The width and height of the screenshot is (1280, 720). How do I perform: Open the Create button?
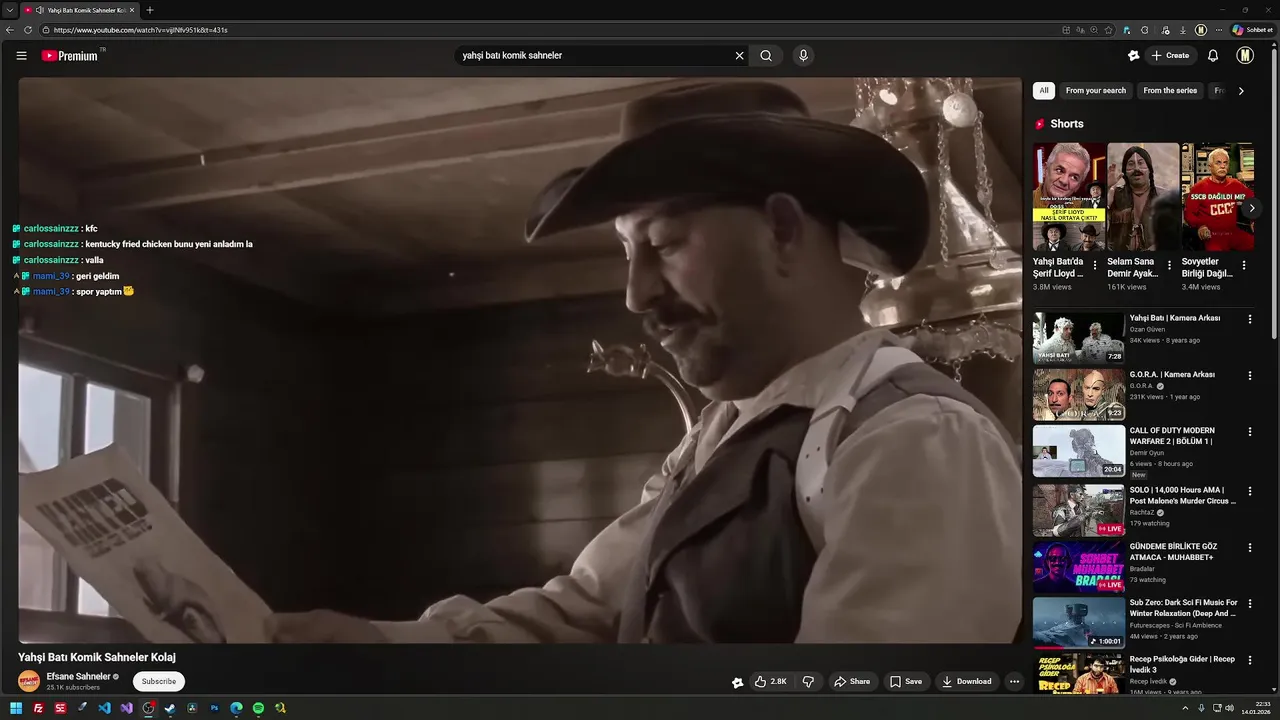point(1170,56)
